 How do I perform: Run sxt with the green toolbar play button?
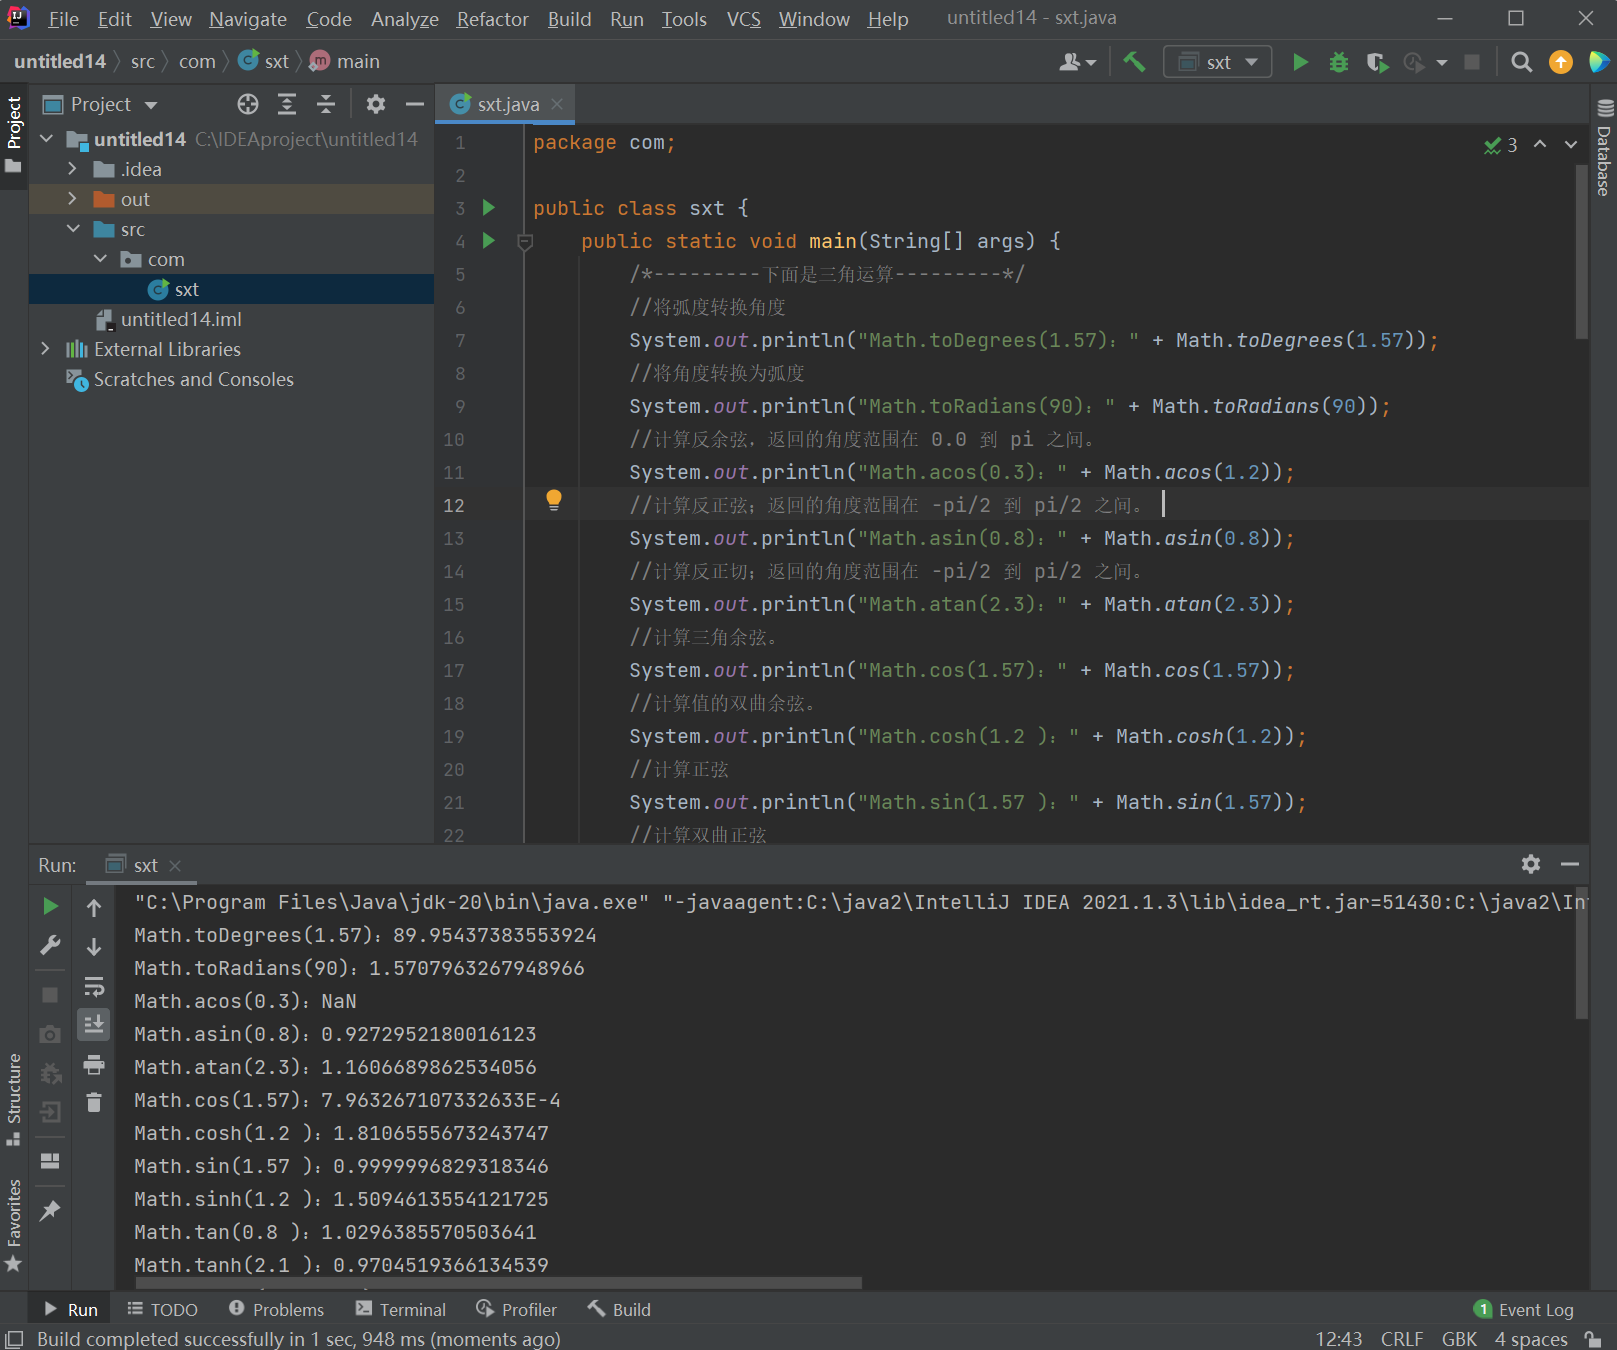click(x=1300, y=62)
